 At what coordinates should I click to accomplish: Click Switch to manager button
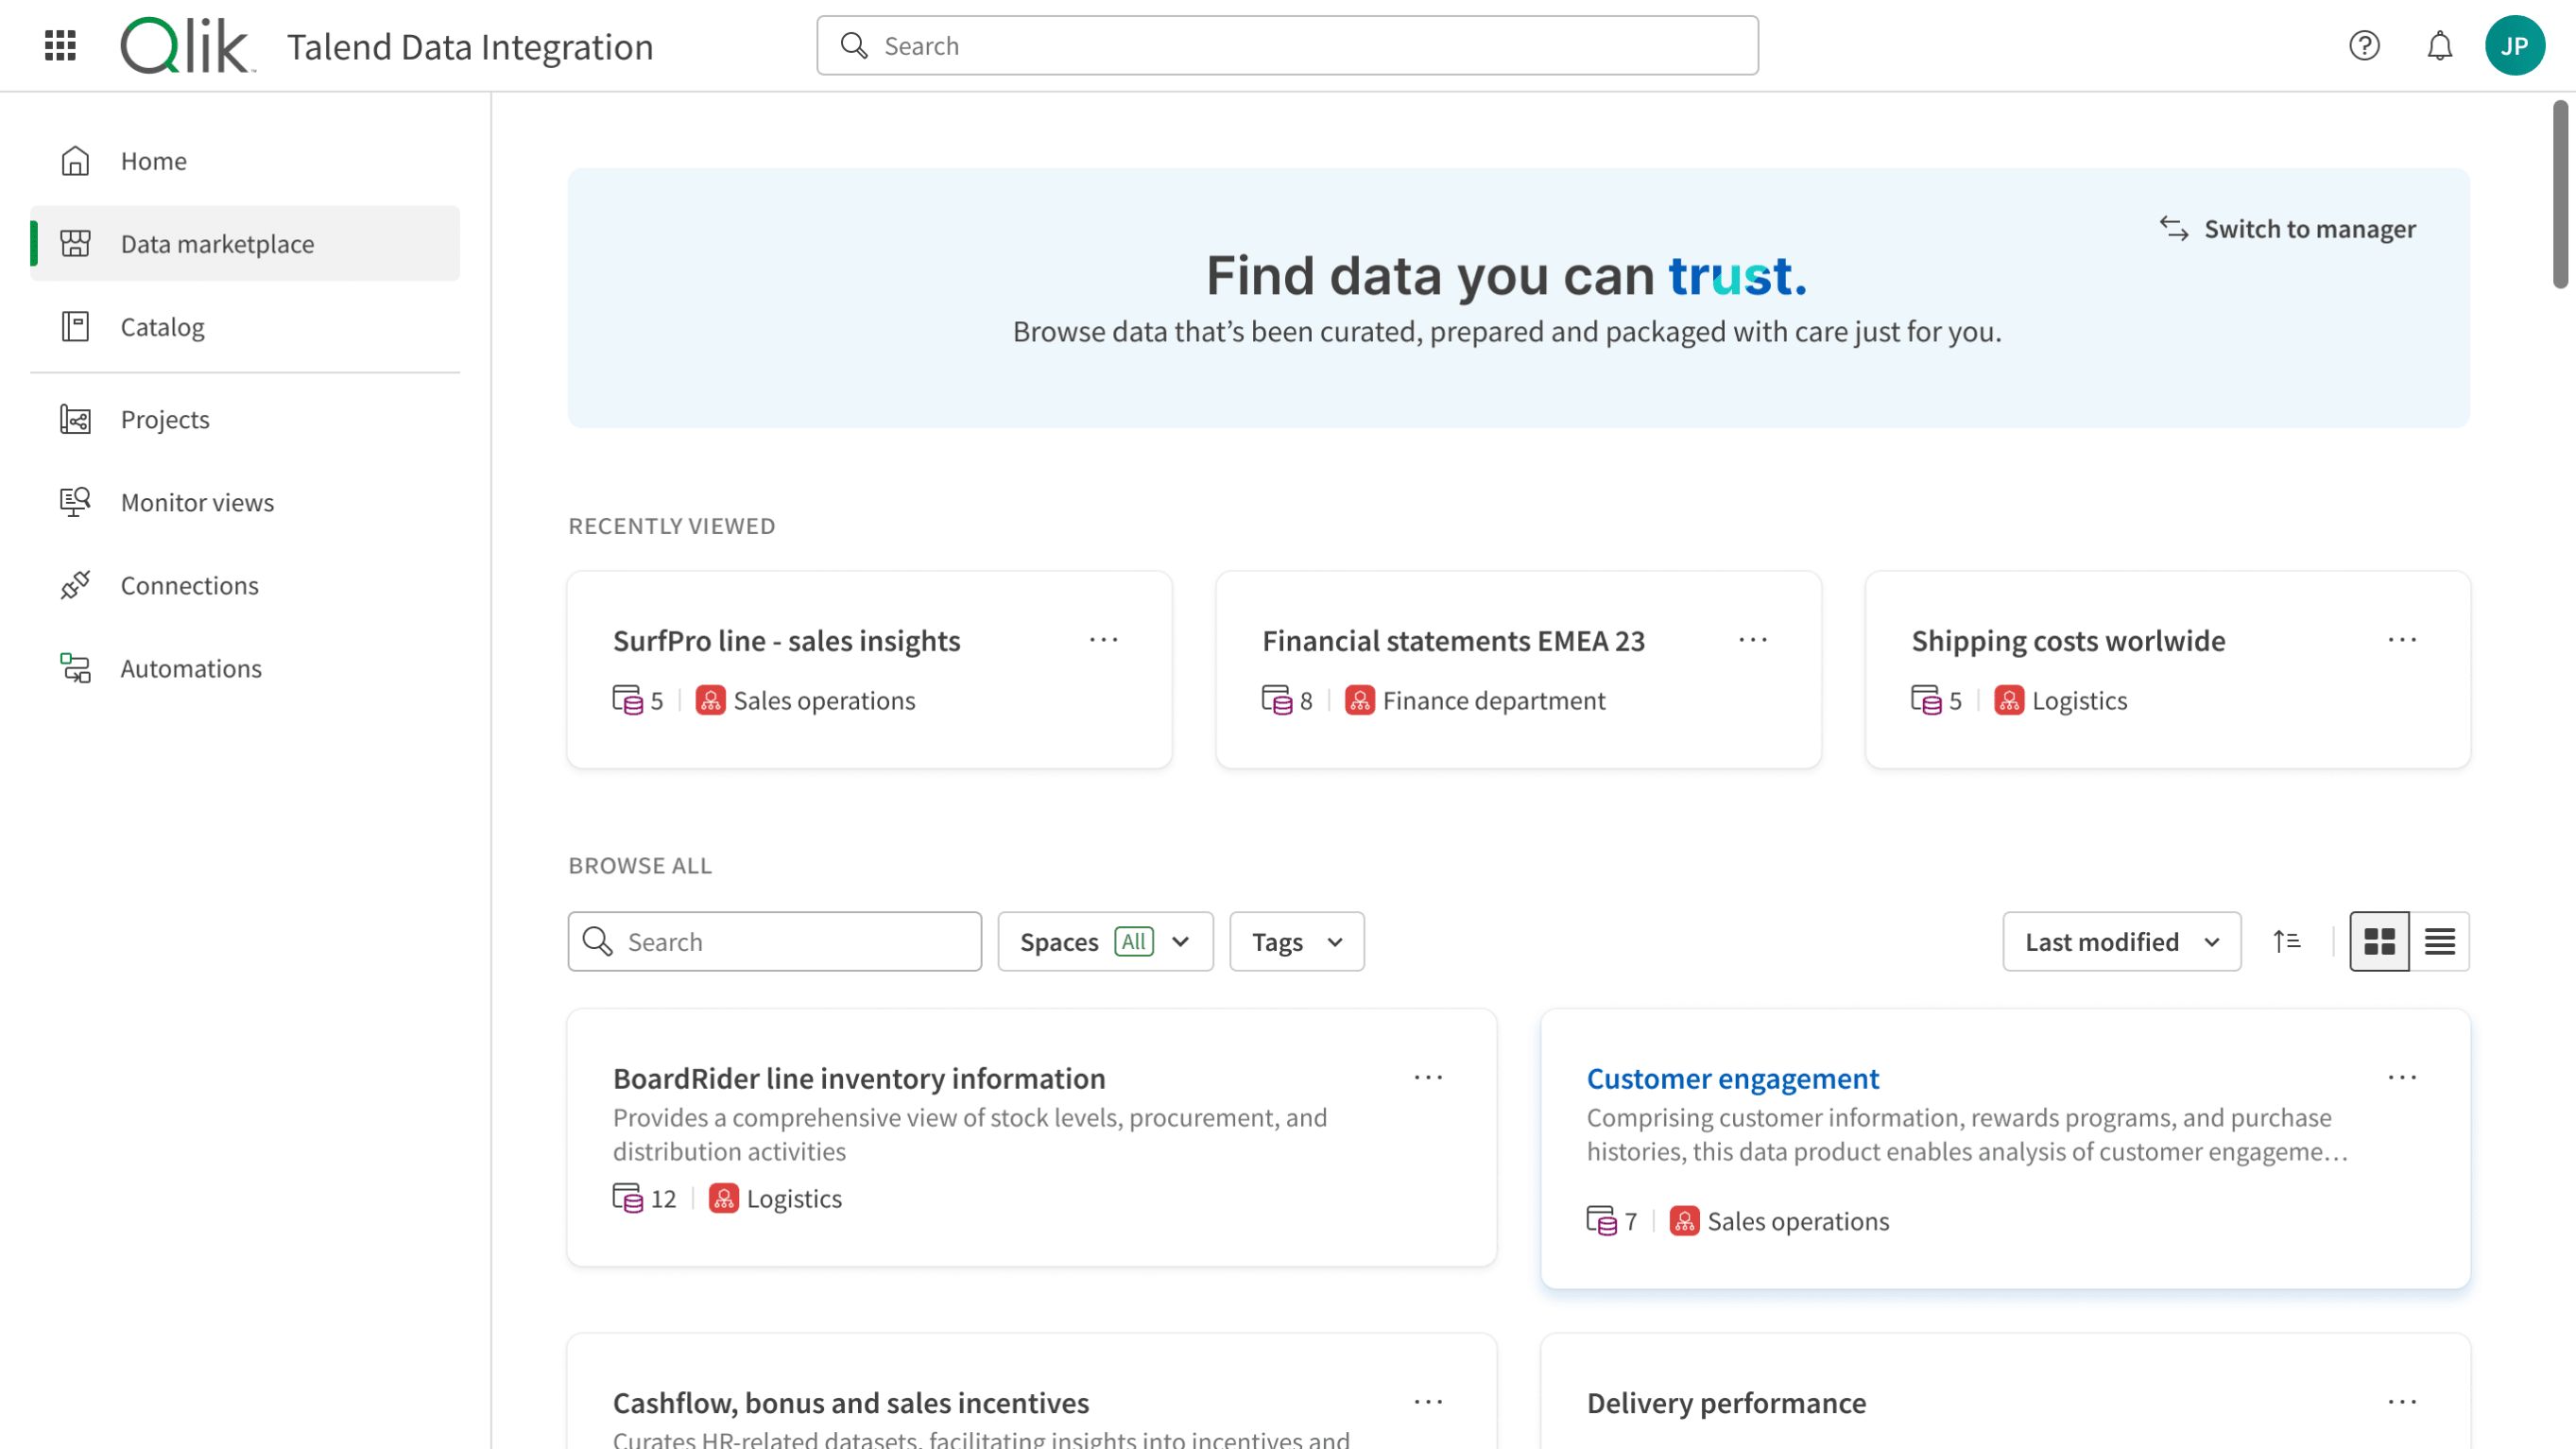[2286, 227]
